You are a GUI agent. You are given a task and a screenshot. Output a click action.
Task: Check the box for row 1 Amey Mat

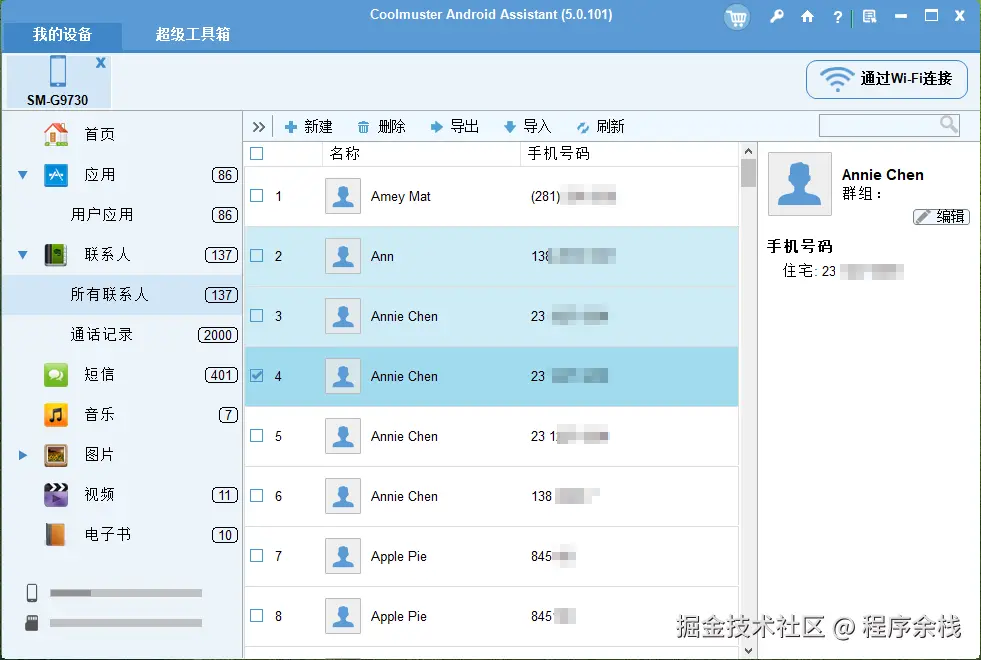coord(257,196)
